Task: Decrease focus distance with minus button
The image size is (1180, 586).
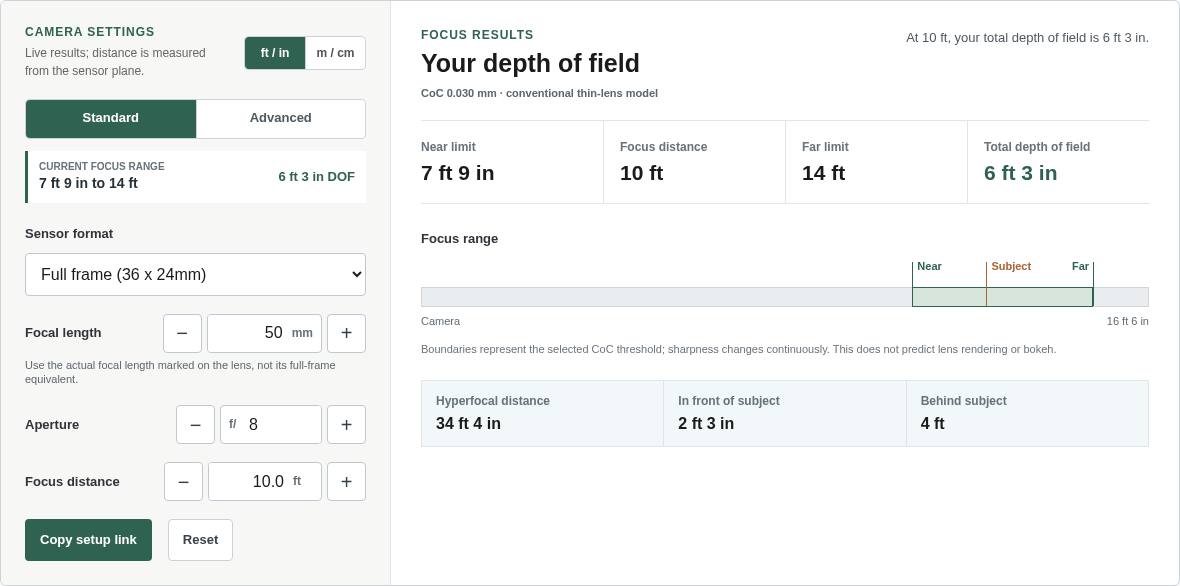Action: (184, 481)
